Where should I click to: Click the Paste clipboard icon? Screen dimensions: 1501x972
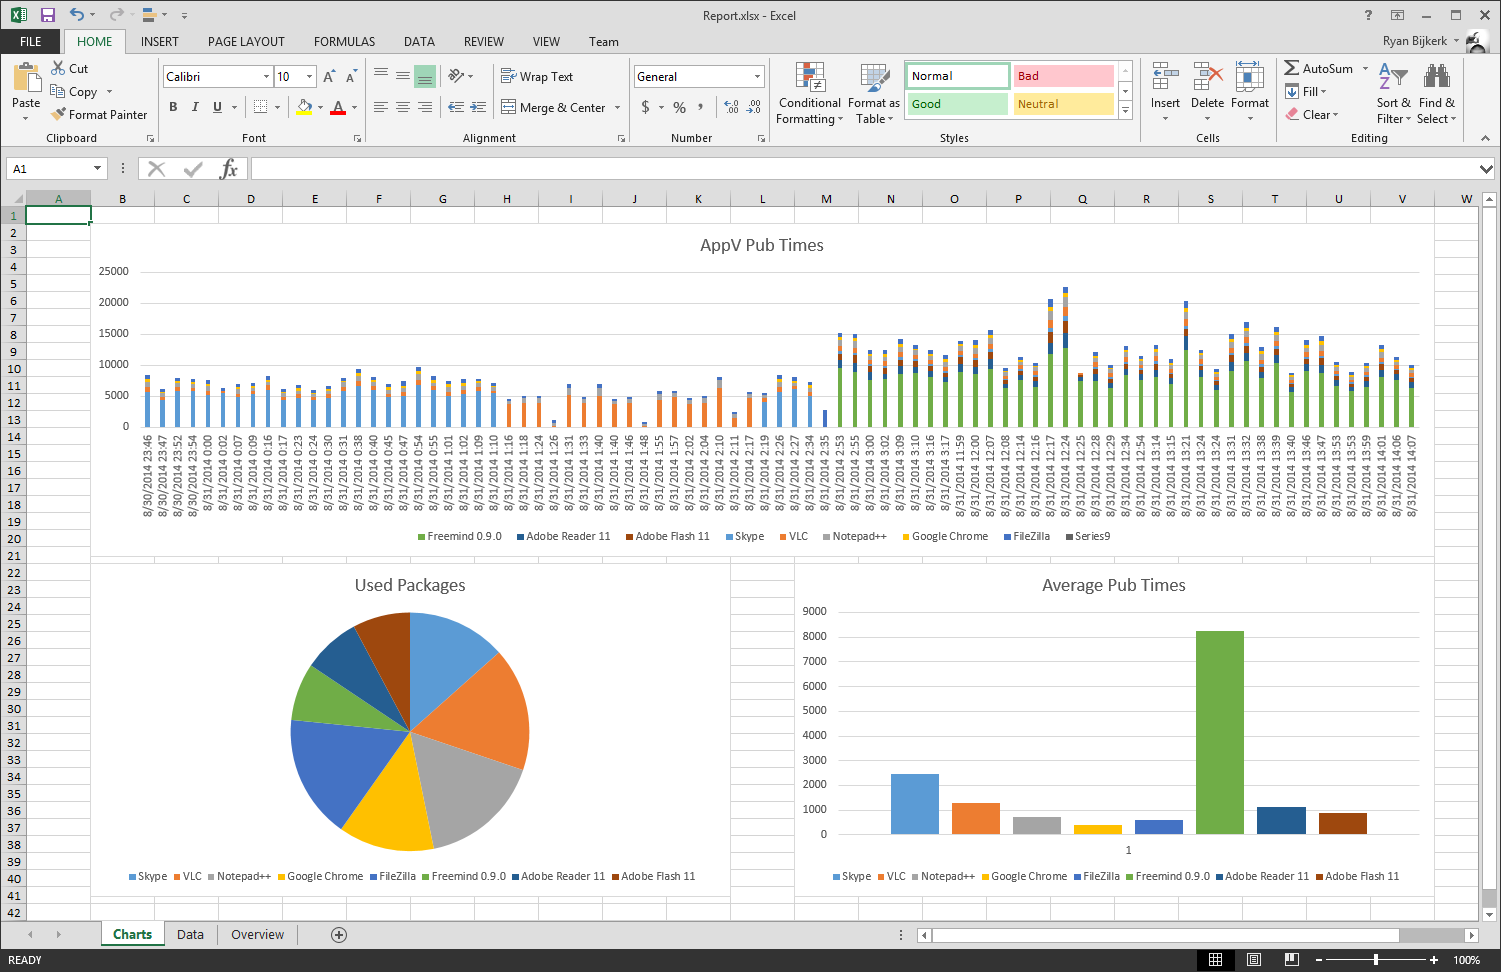(26, 77)
